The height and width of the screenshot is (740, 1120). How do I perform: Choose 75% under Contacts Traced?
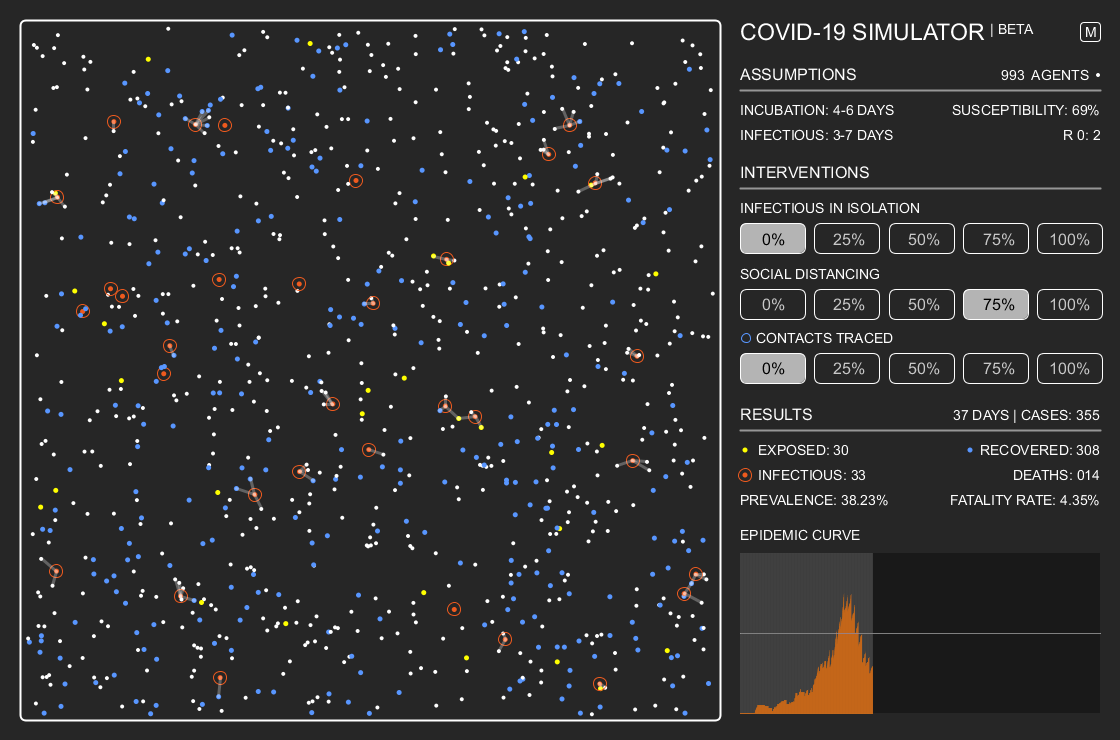coord(995,368)
